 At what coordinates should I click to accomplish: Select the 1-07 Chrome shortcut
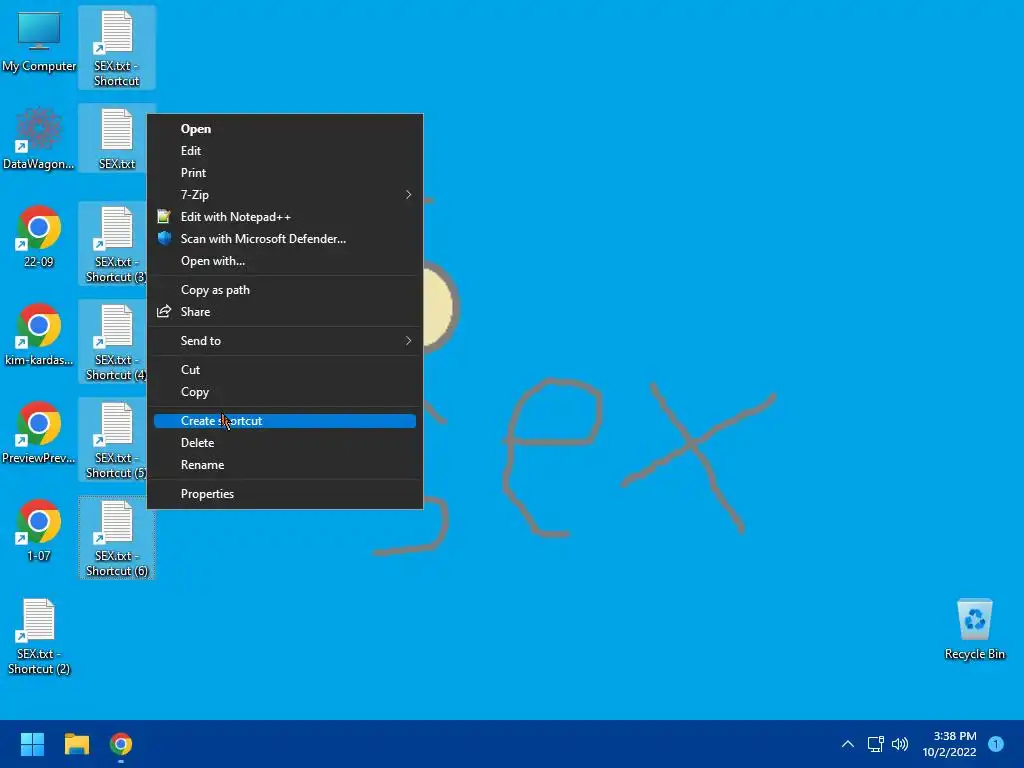[39, 531]
